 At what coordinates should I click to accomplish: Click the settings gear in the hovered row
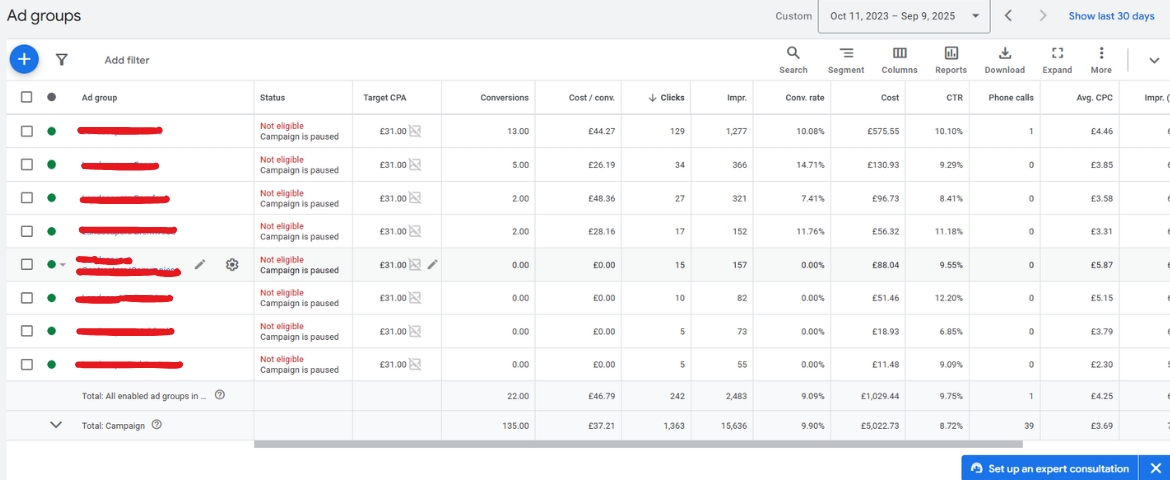232,265
